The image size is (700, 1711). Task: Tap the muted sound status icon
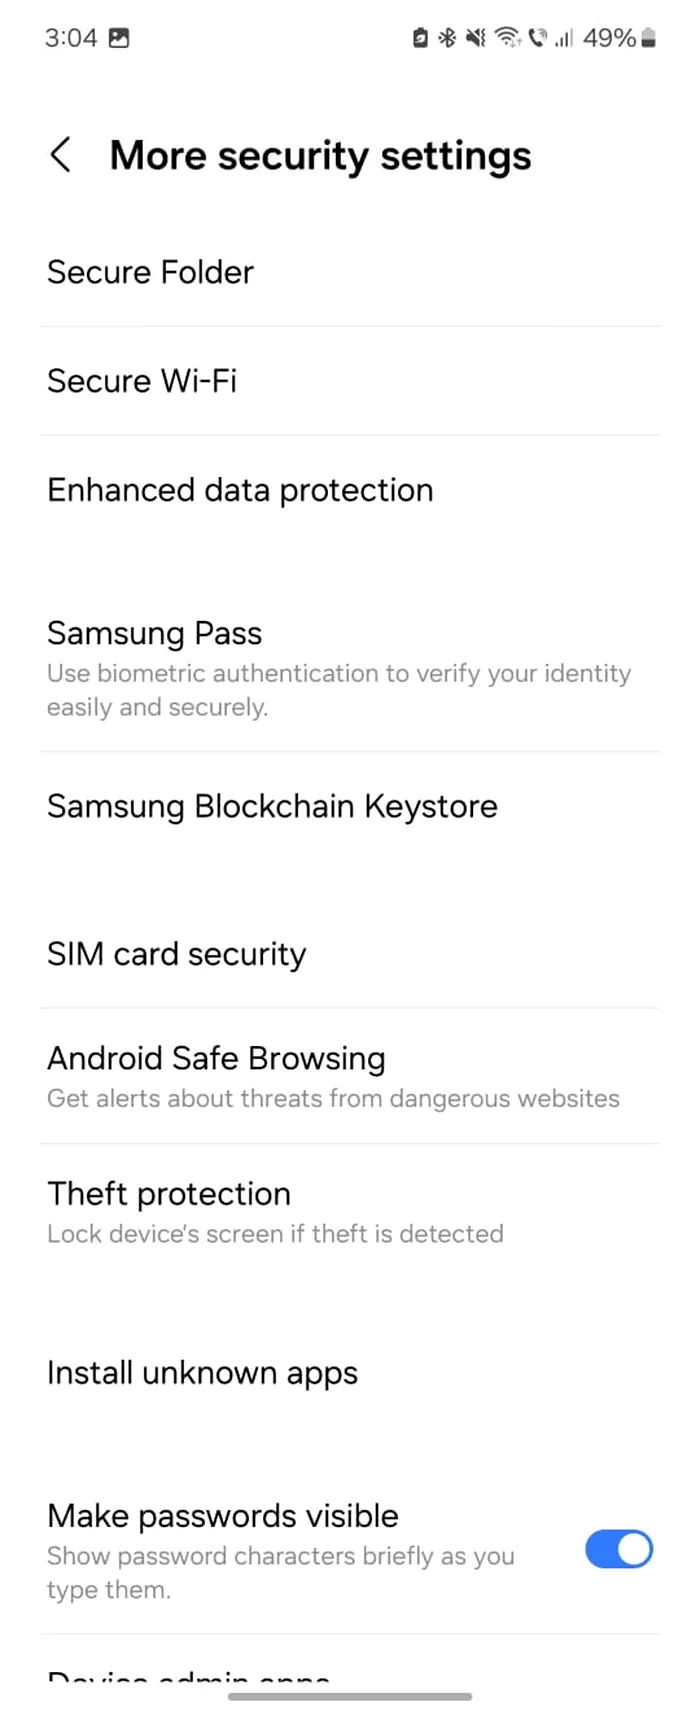pos(476,38)
